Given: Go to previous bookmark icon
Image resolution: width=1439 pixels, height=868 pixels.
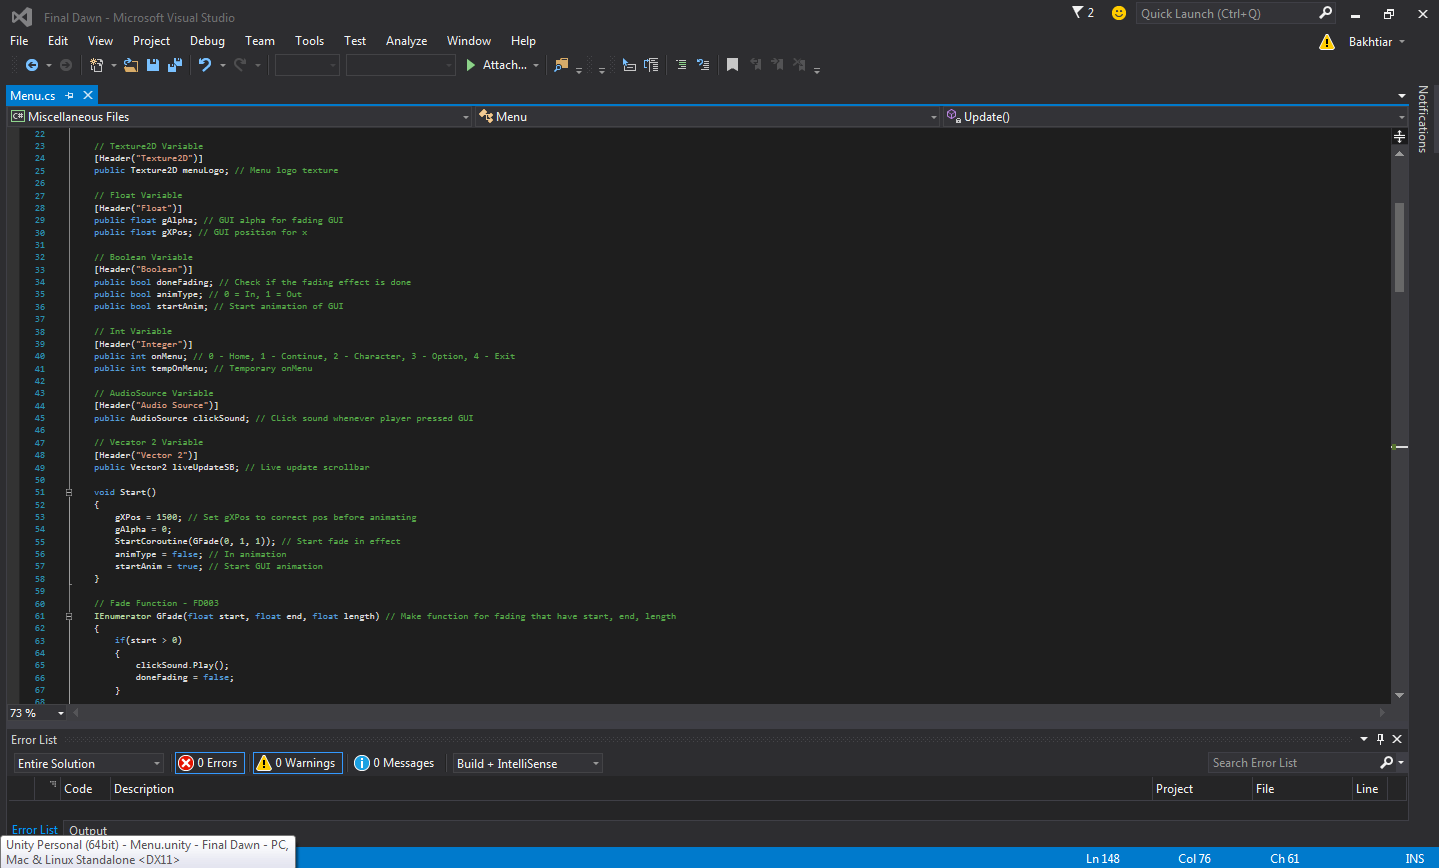Looking at the screenshot, I should click(756, 65).
